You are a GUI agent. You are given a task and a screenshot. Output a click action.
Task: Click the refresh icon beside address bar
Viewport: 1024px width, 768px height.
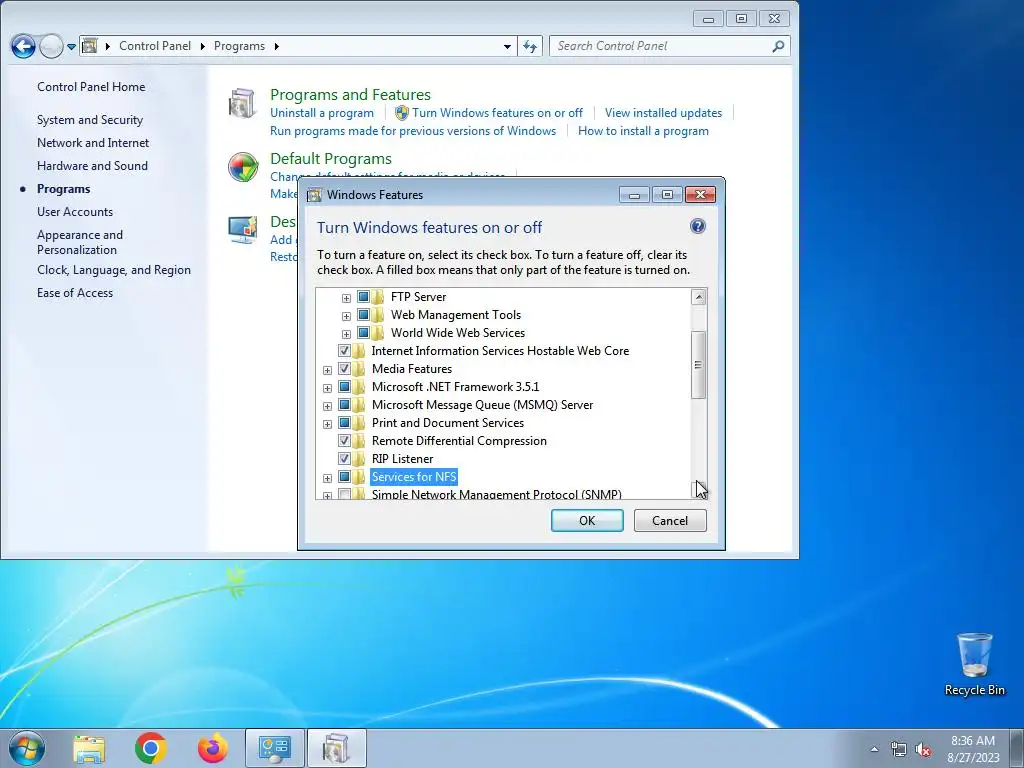pos(530,46)
